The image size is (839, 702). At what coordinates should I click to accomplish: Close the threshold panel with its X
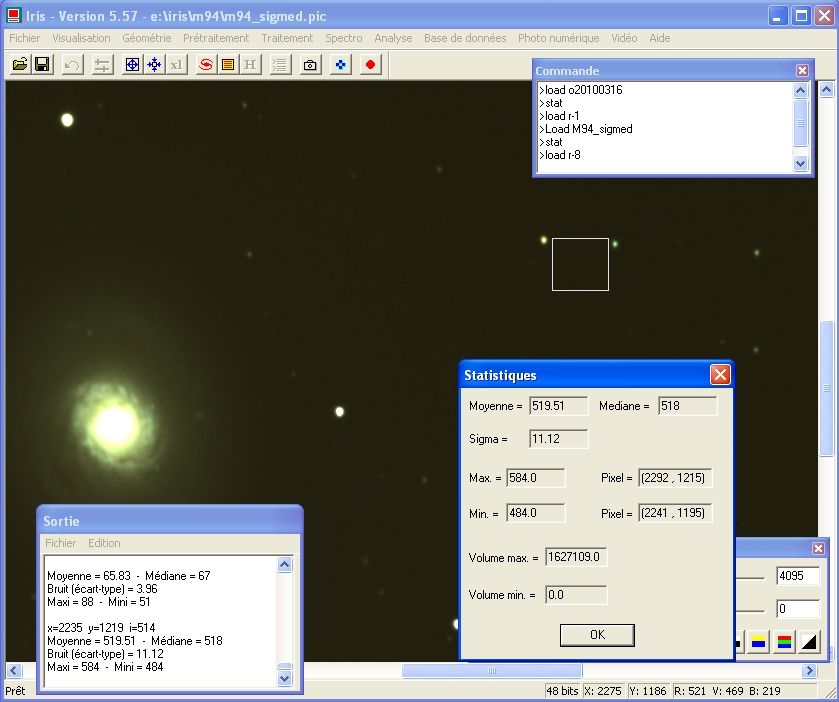pyautogui.click(x=818, y=548)
